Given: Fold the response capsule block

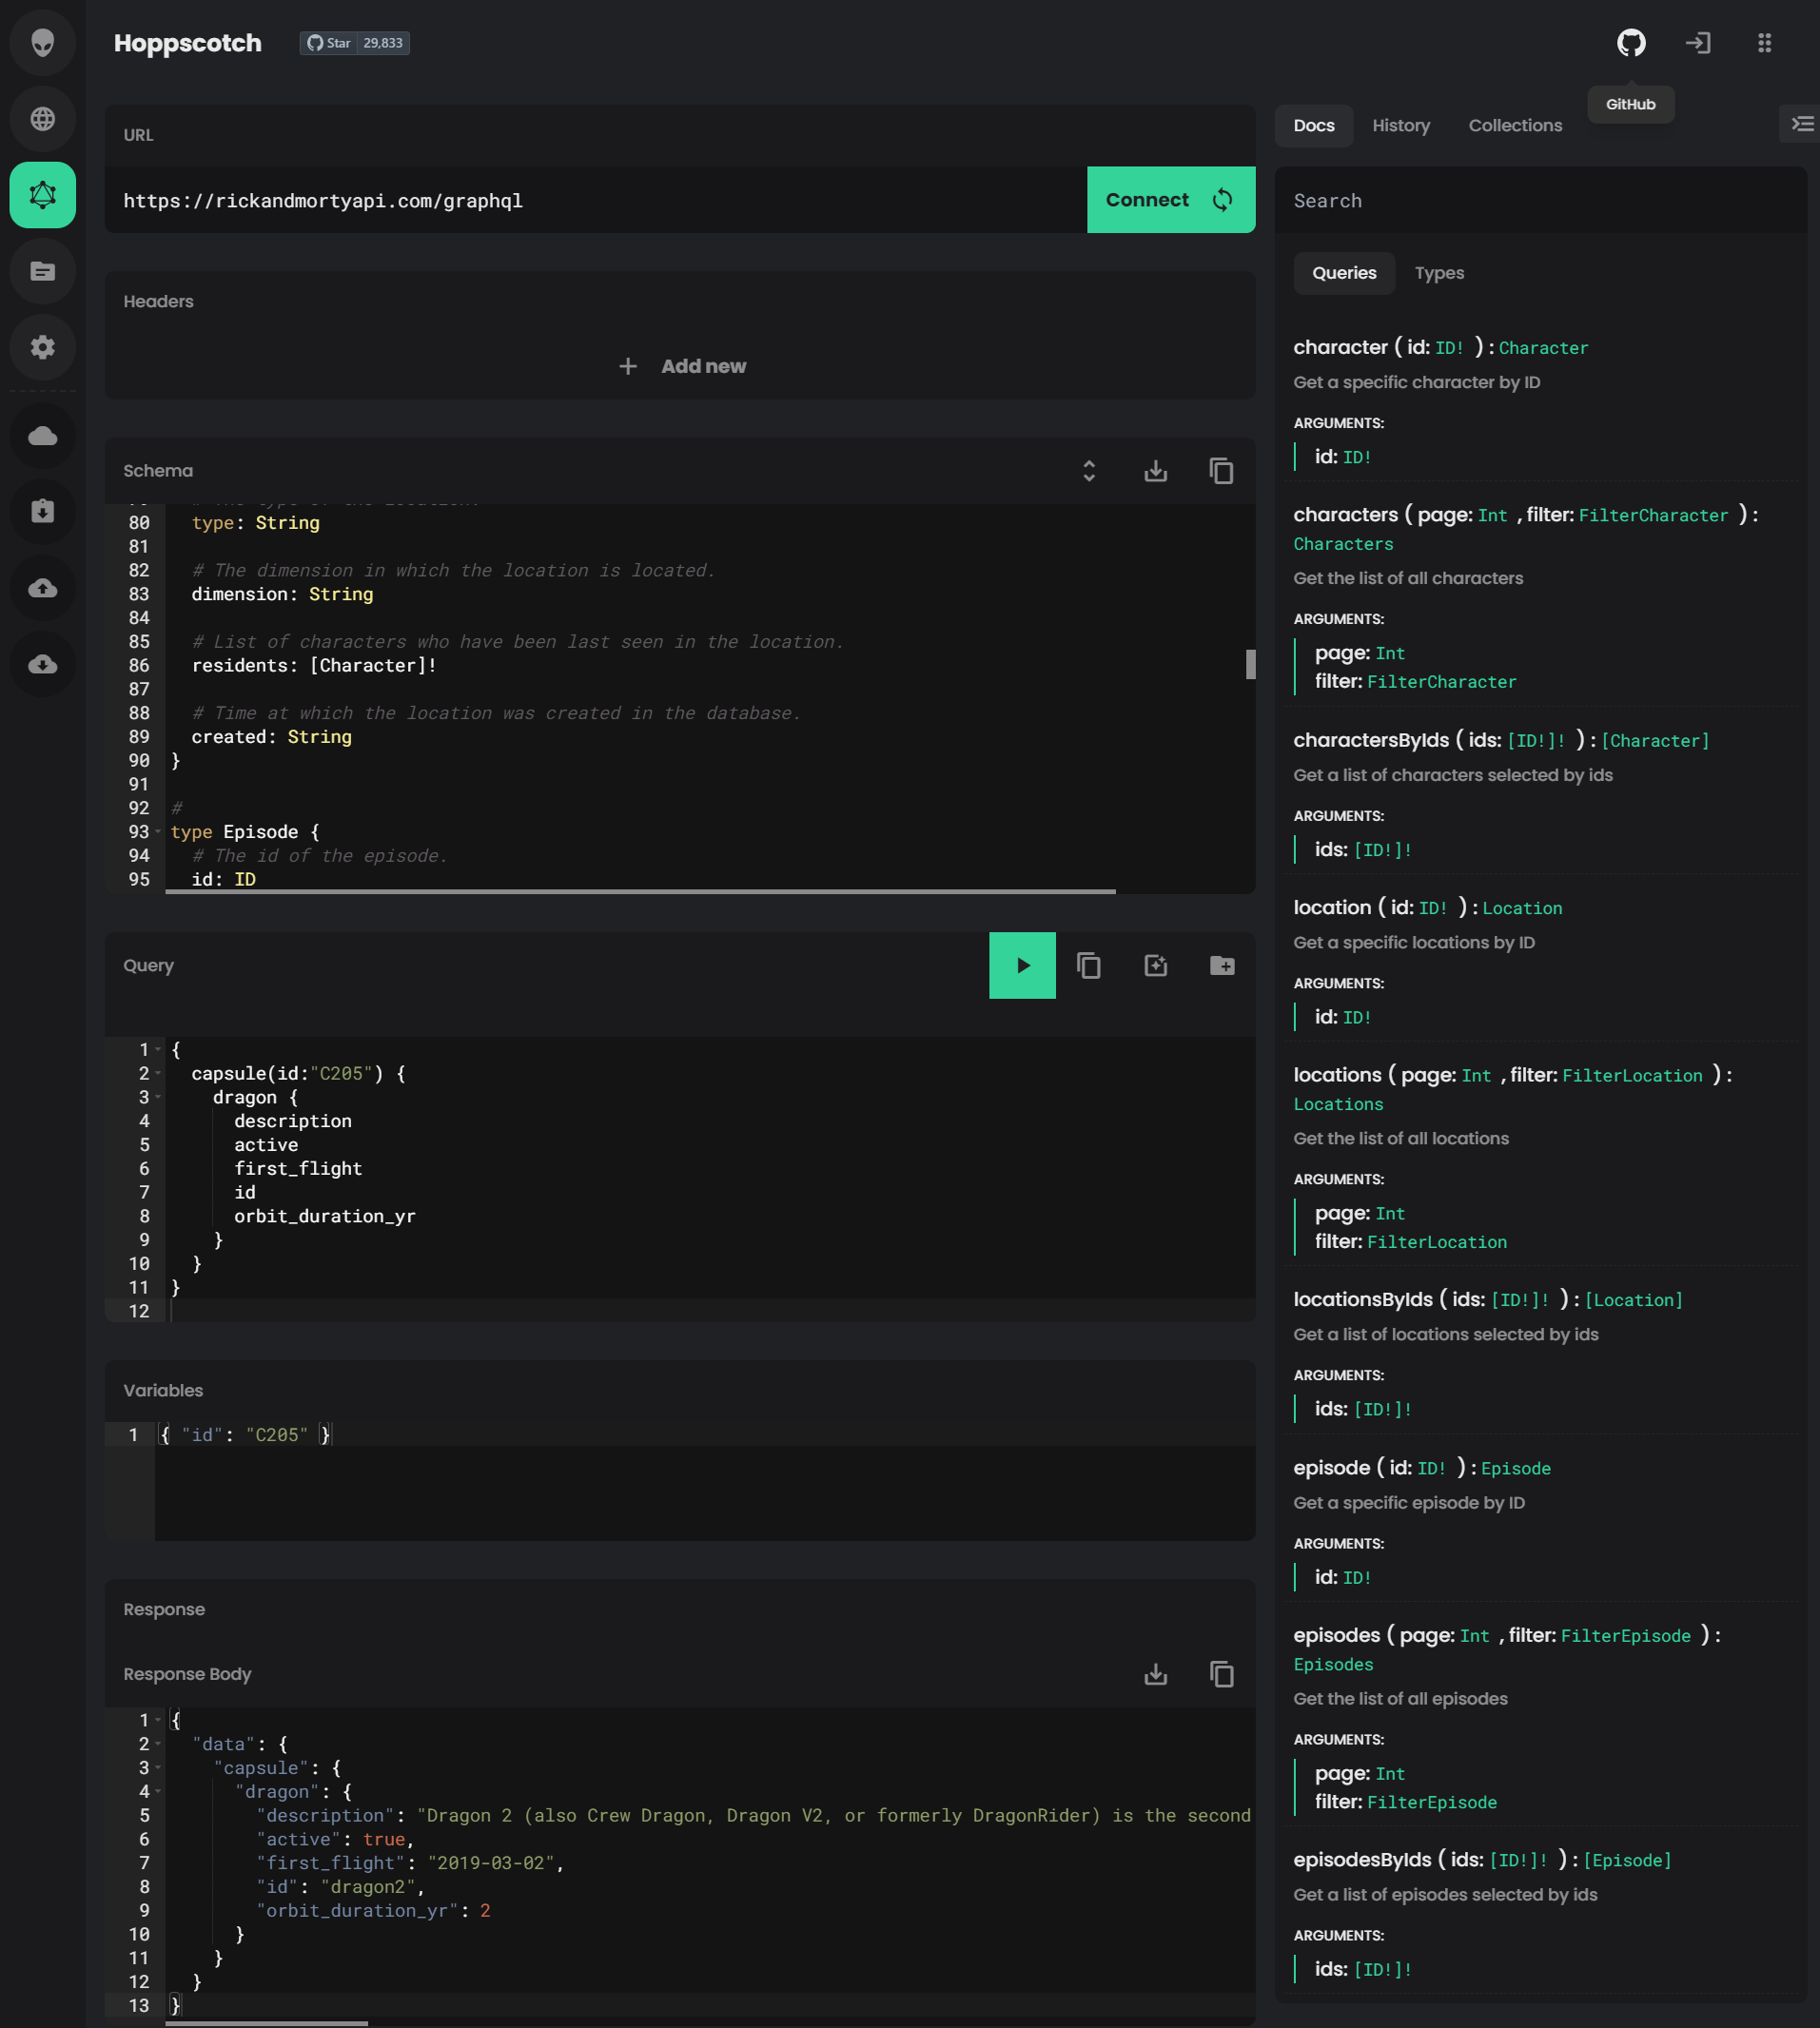Looking at the screenshot, I should pos(158,1768).
